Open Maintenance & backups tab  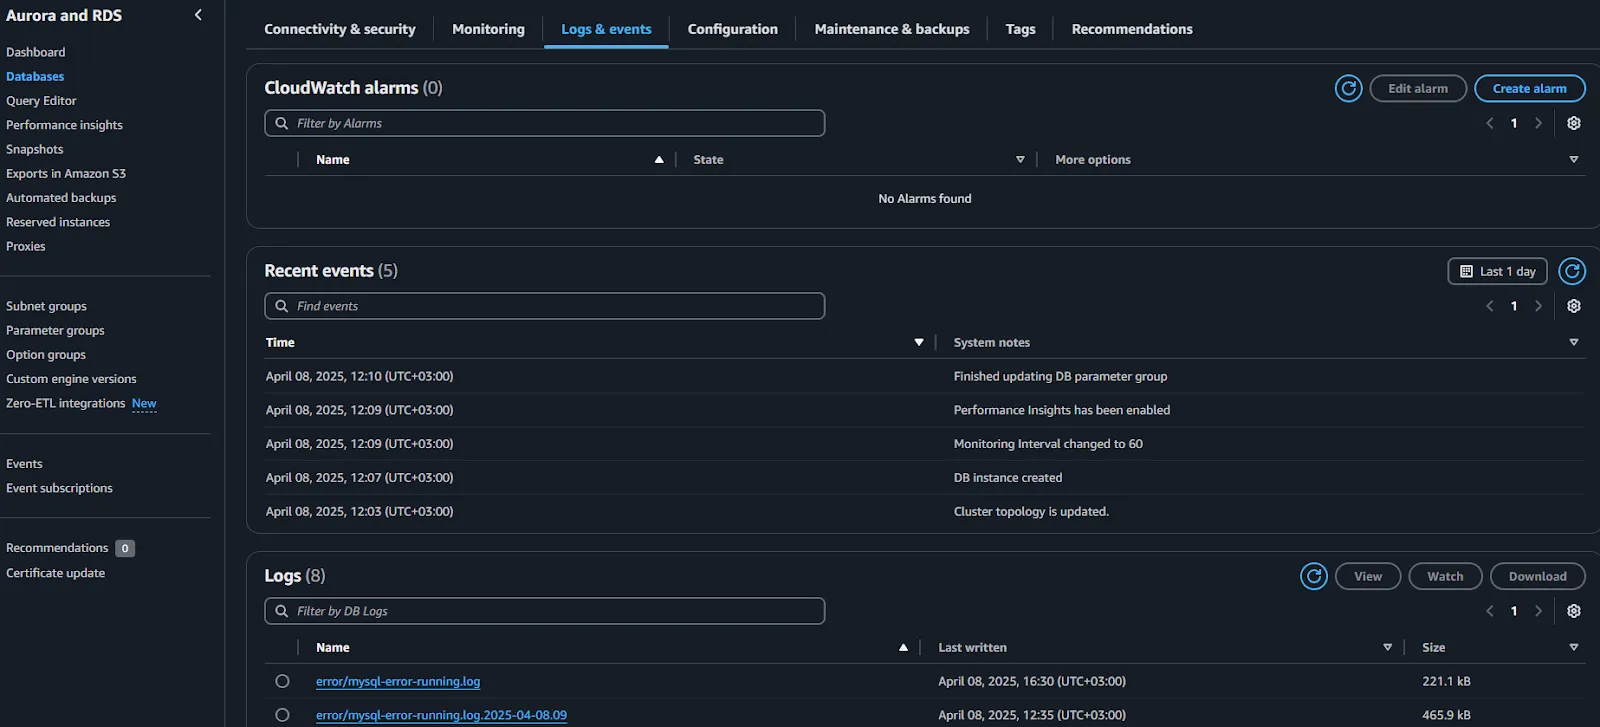pyautogui.click(x=892, y=29)
